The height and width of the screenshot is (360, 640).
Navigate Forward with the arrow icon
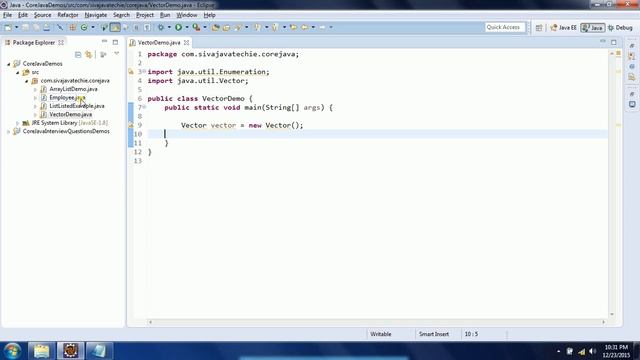322,27
